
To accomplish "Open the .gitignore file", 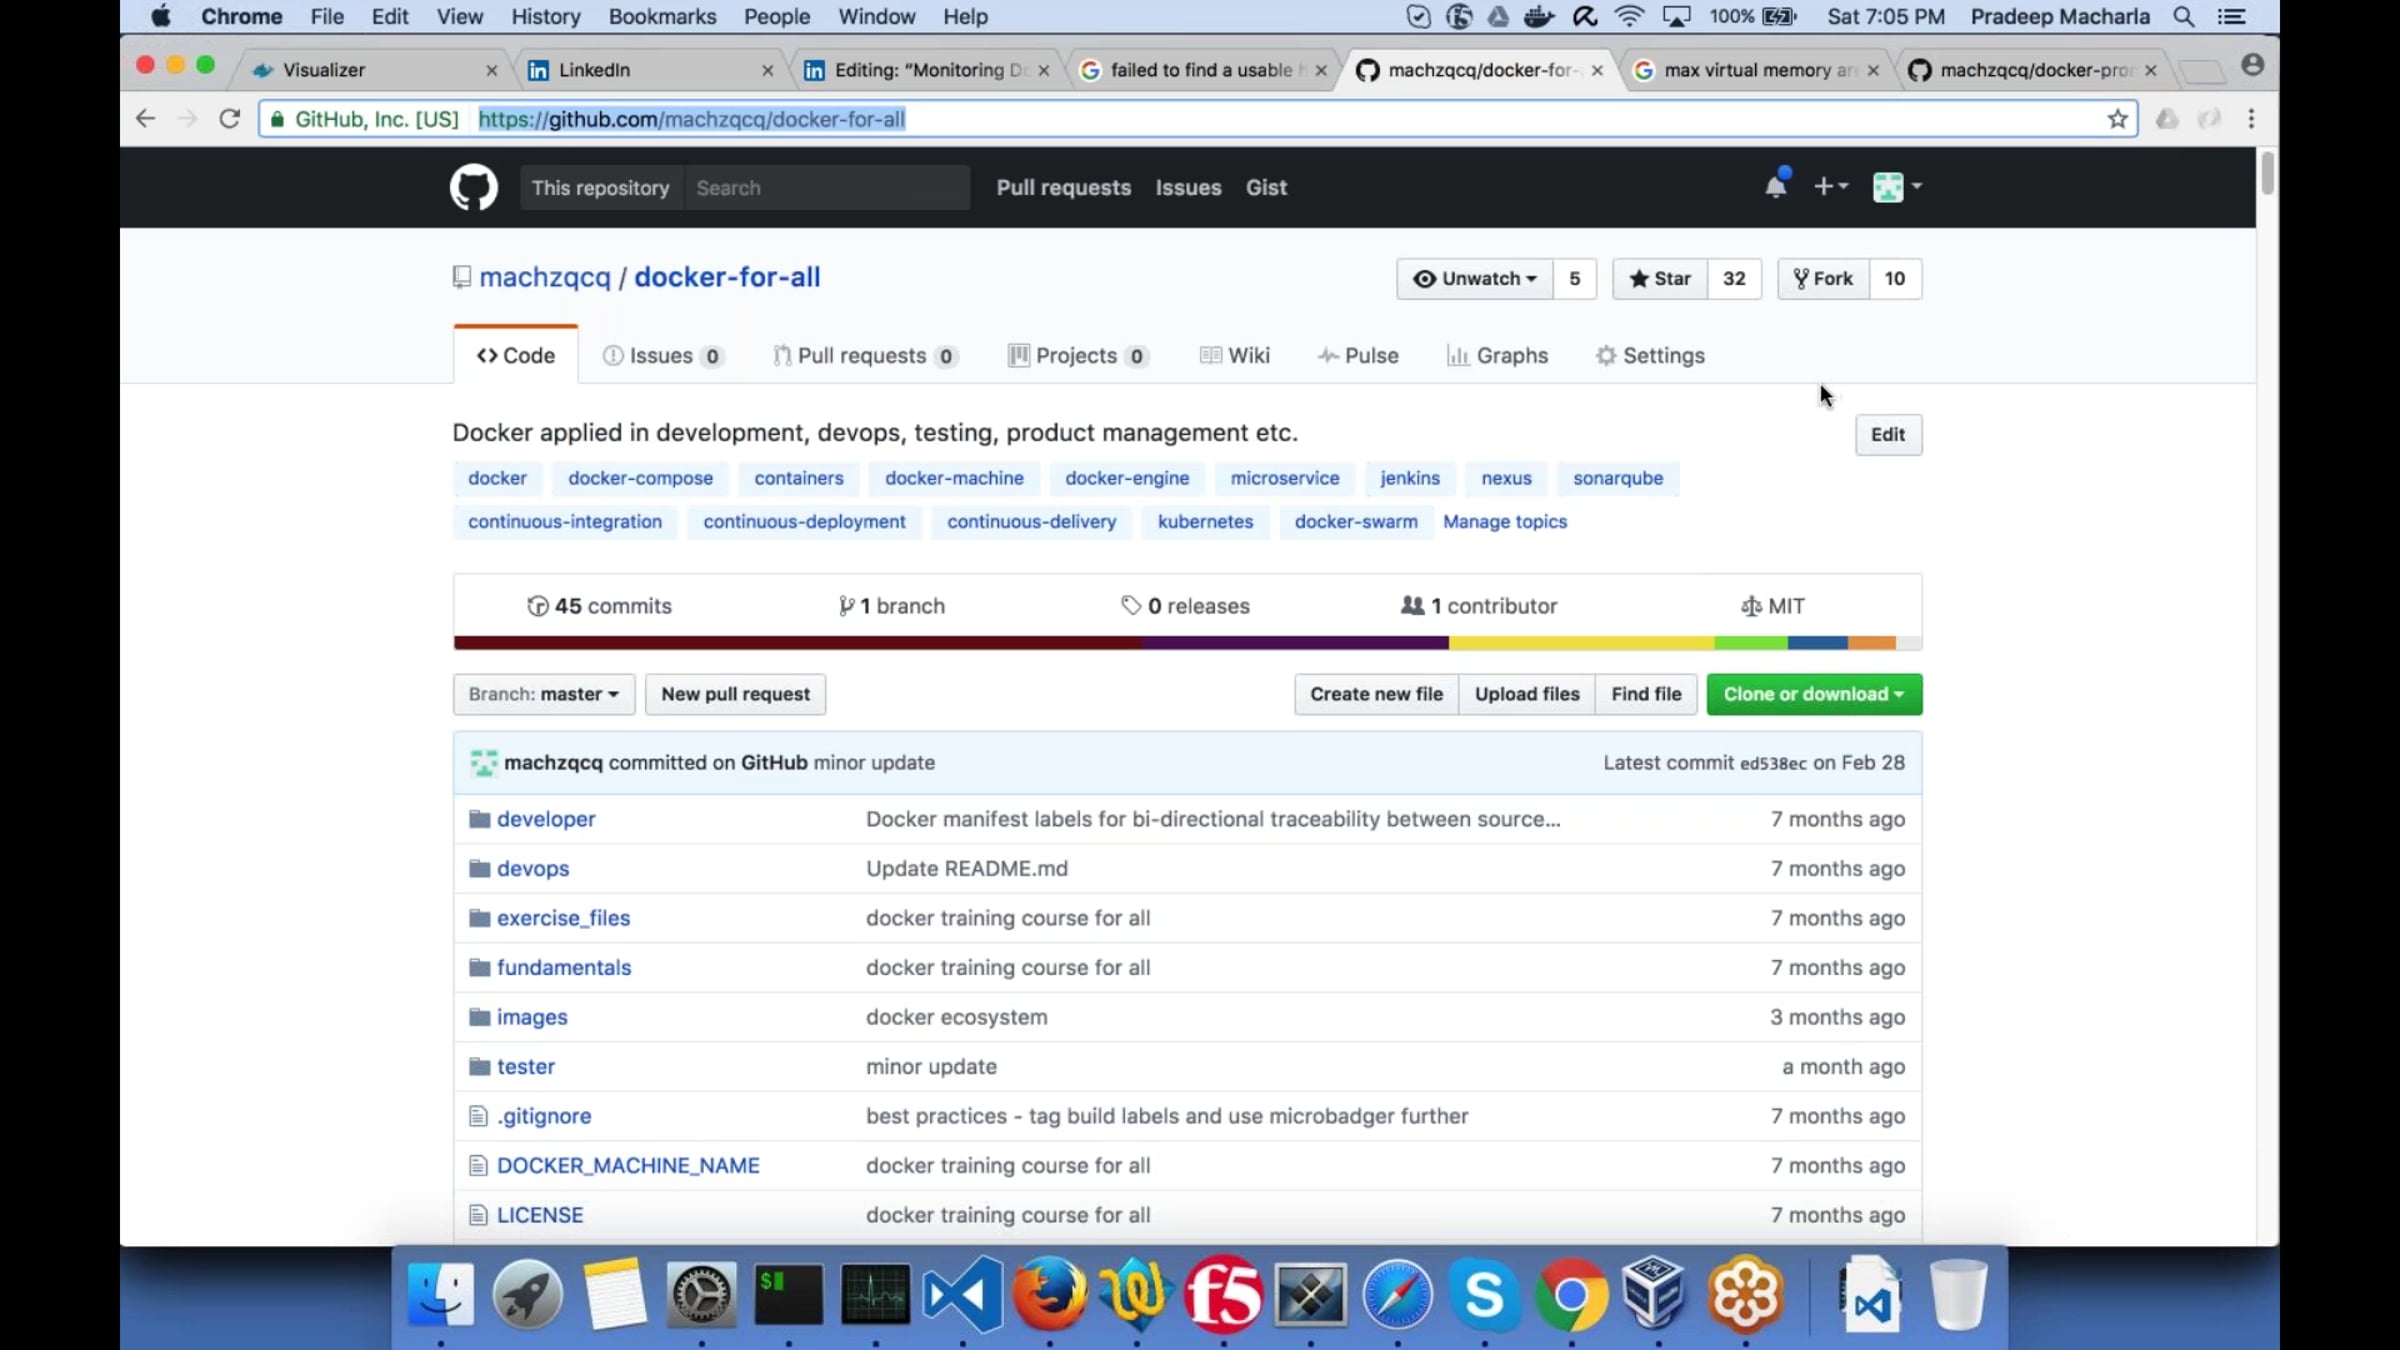I will 544,1117.
